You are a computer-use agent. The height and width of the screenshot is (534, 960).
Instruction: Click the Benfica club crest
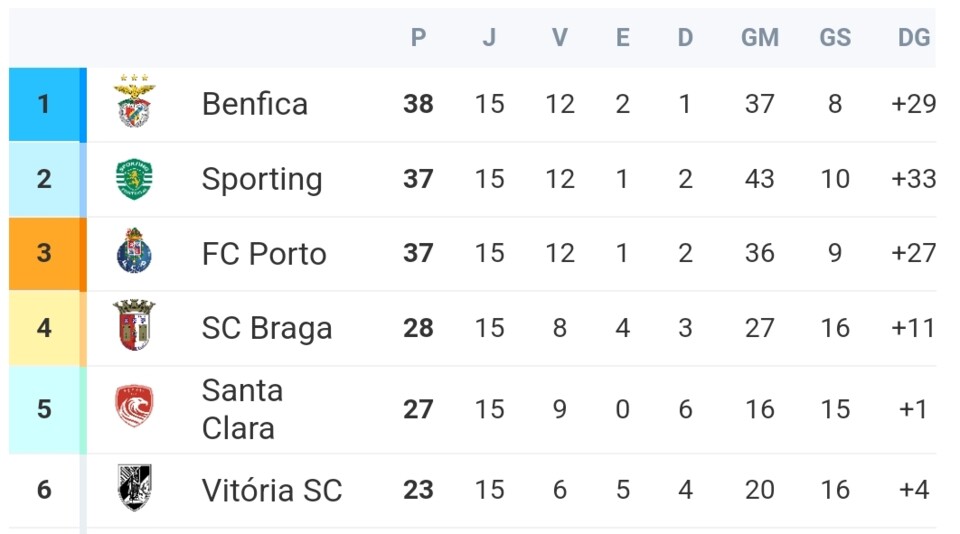coord(134,101)
